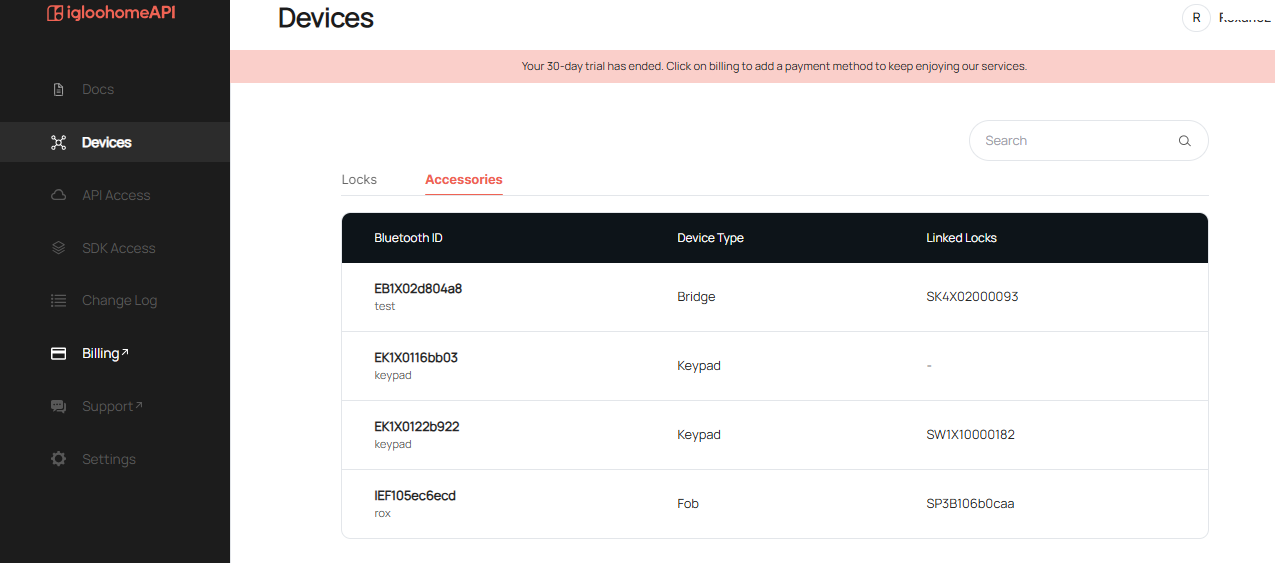This screenshot has width=1277, height=563.
Task: Select the EK1X0116bb03 keypad row
Action: pos(775,366)
